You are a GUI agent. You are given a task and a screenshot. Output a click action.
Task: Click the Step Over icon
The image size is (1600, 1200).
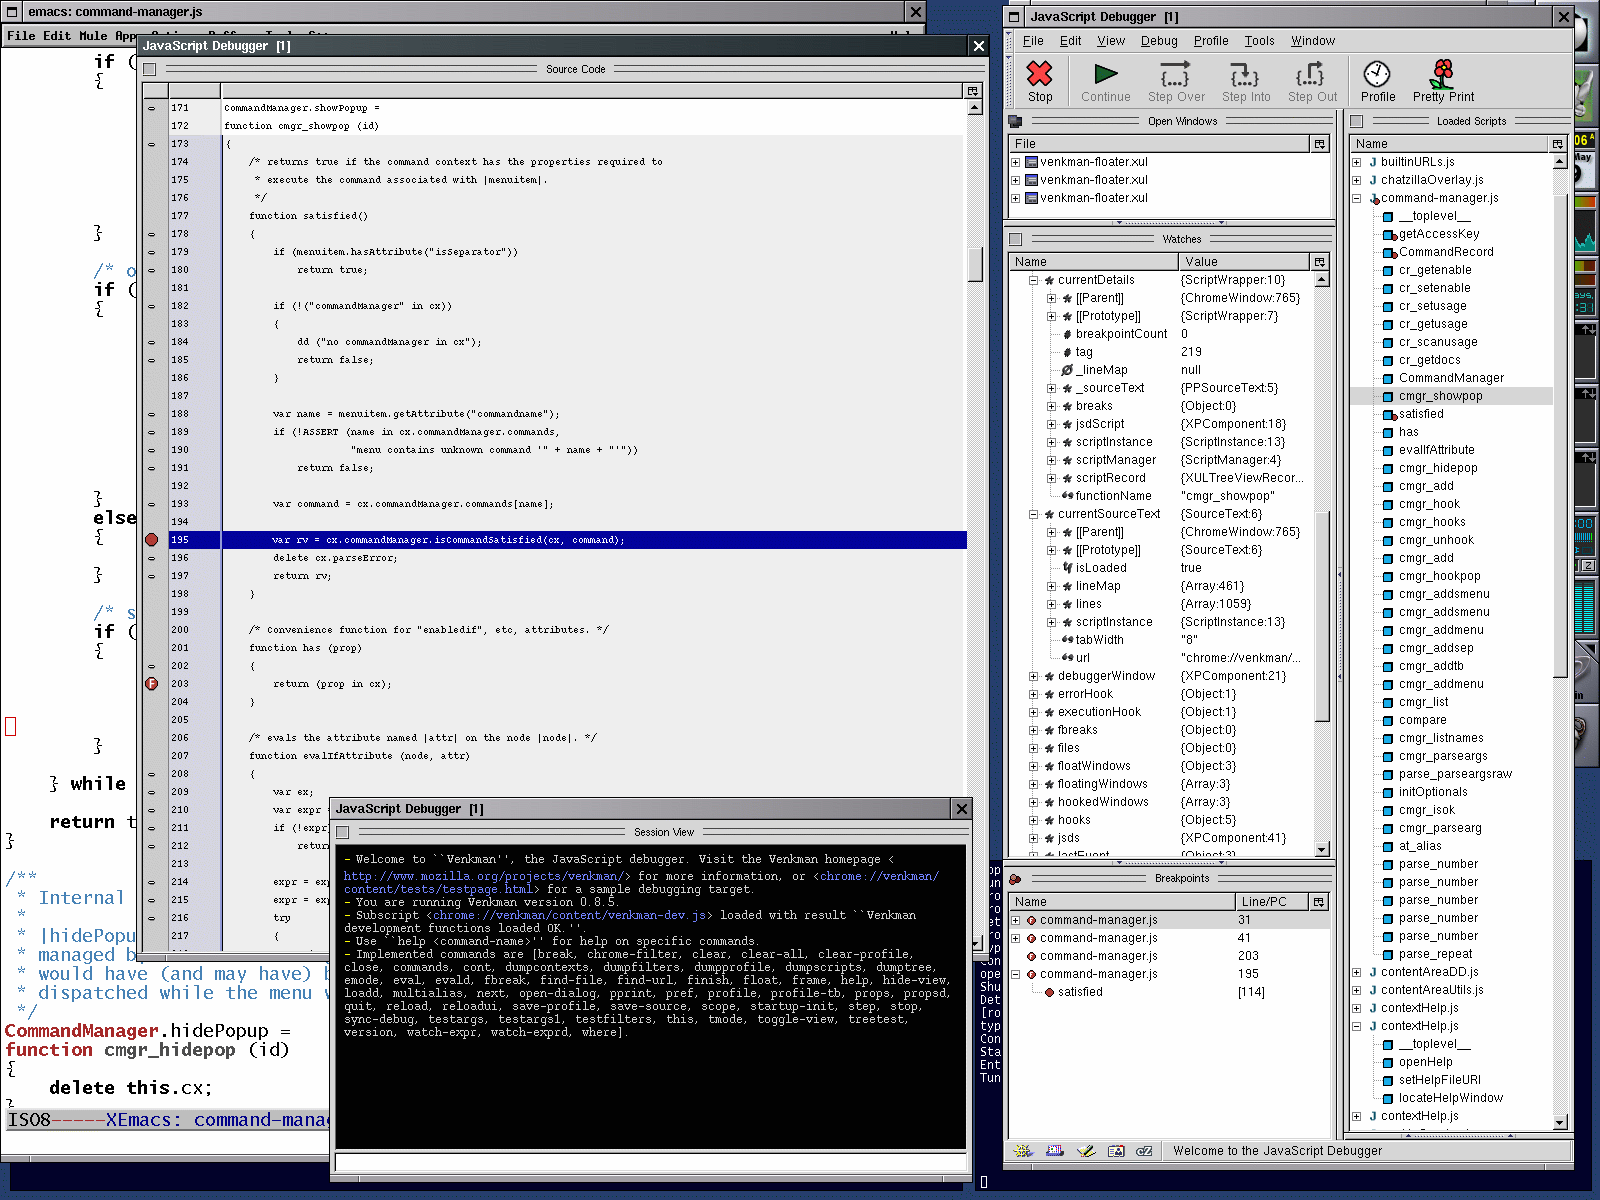(x=1175, y=74)
